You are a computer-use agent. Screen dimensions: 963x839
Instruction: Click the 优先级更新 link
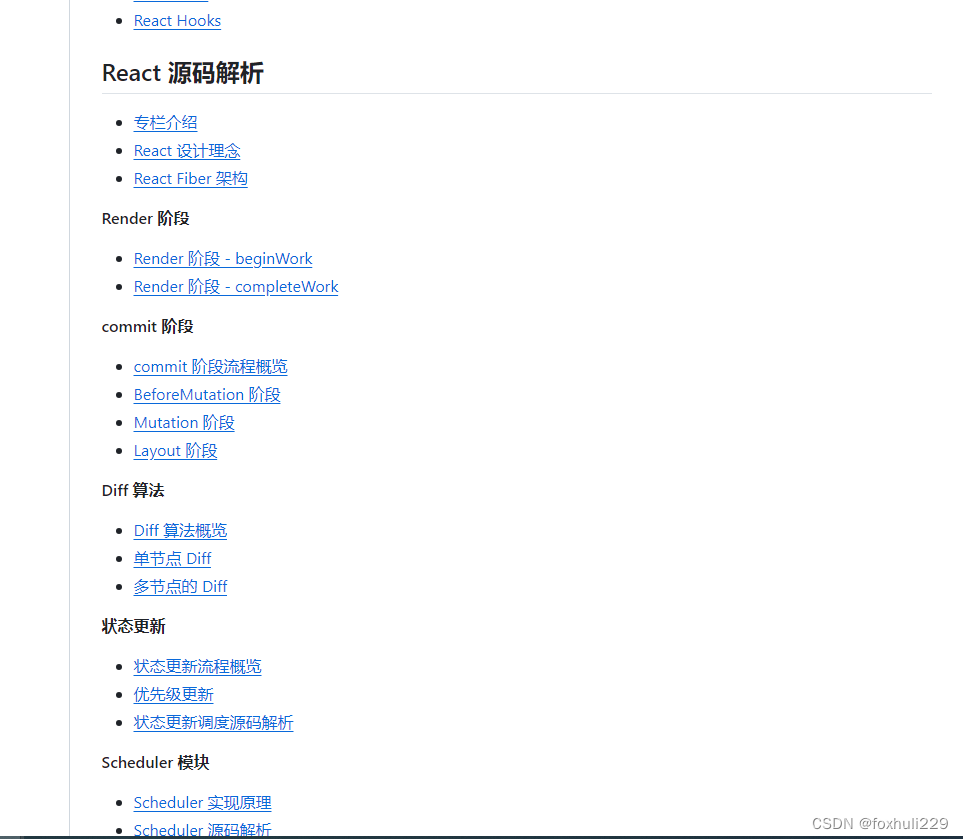point(173,695)
